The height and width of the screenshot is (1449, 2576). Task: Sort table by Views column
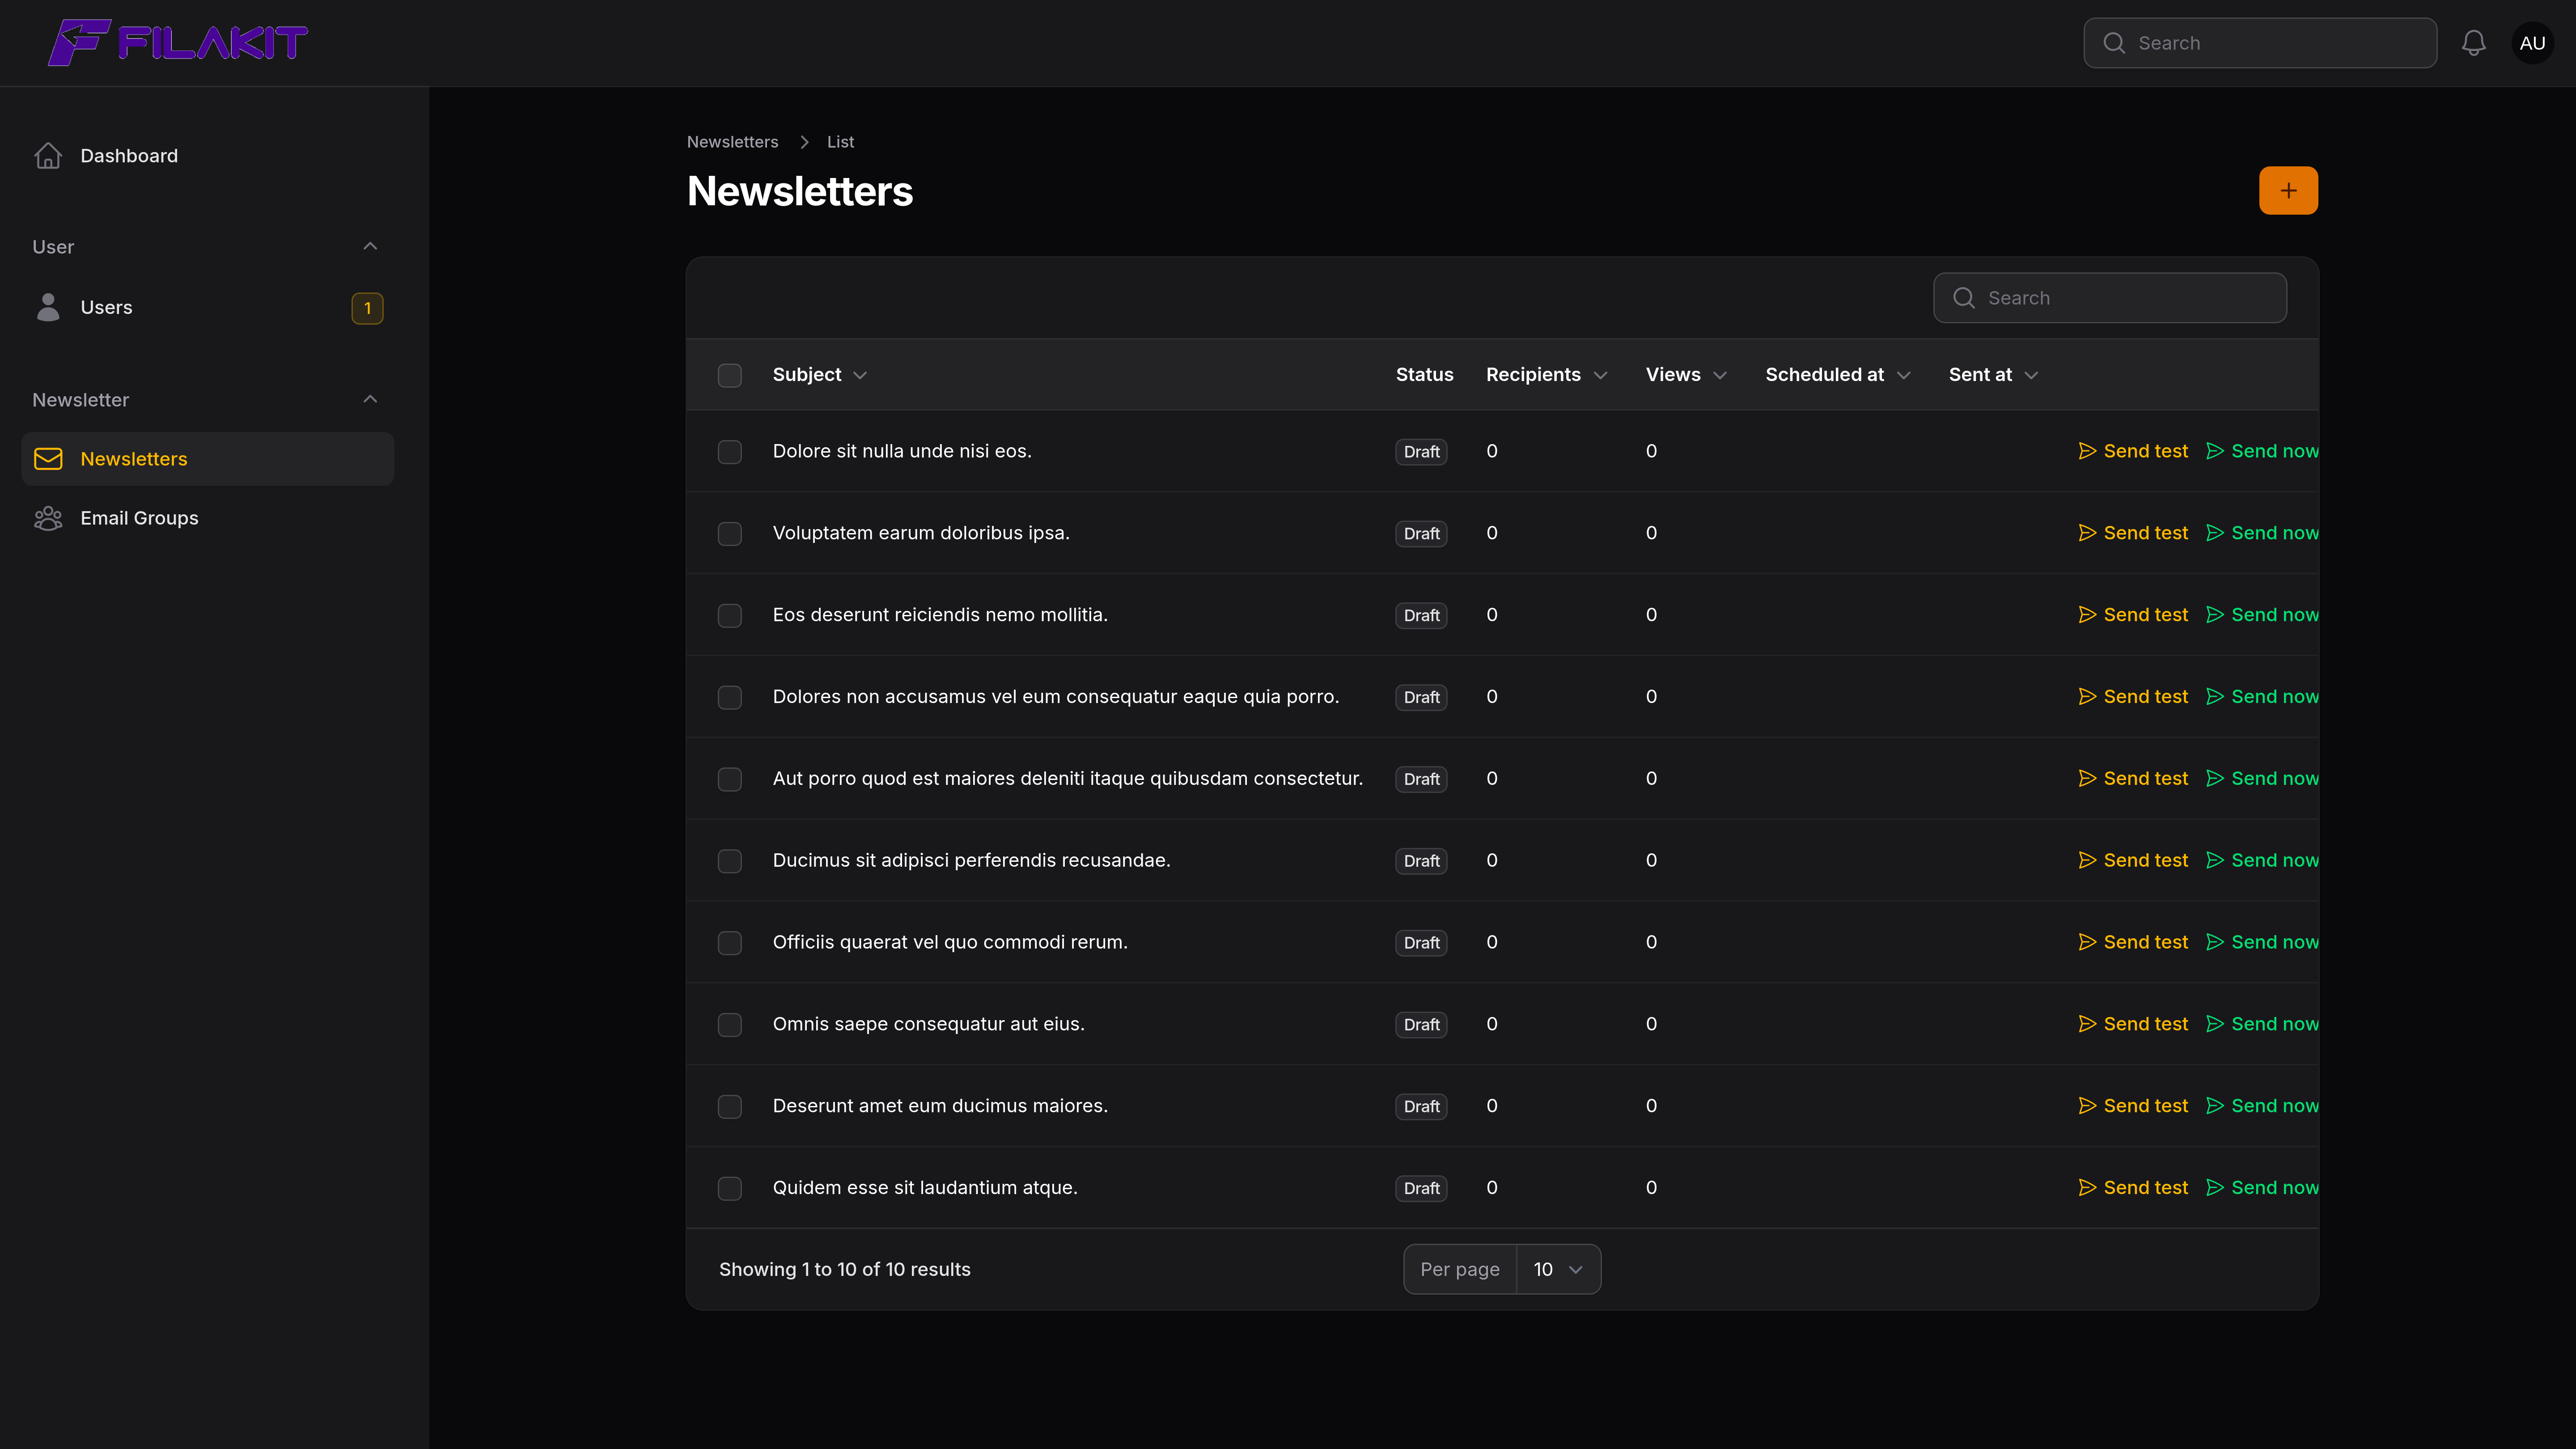1687,375
